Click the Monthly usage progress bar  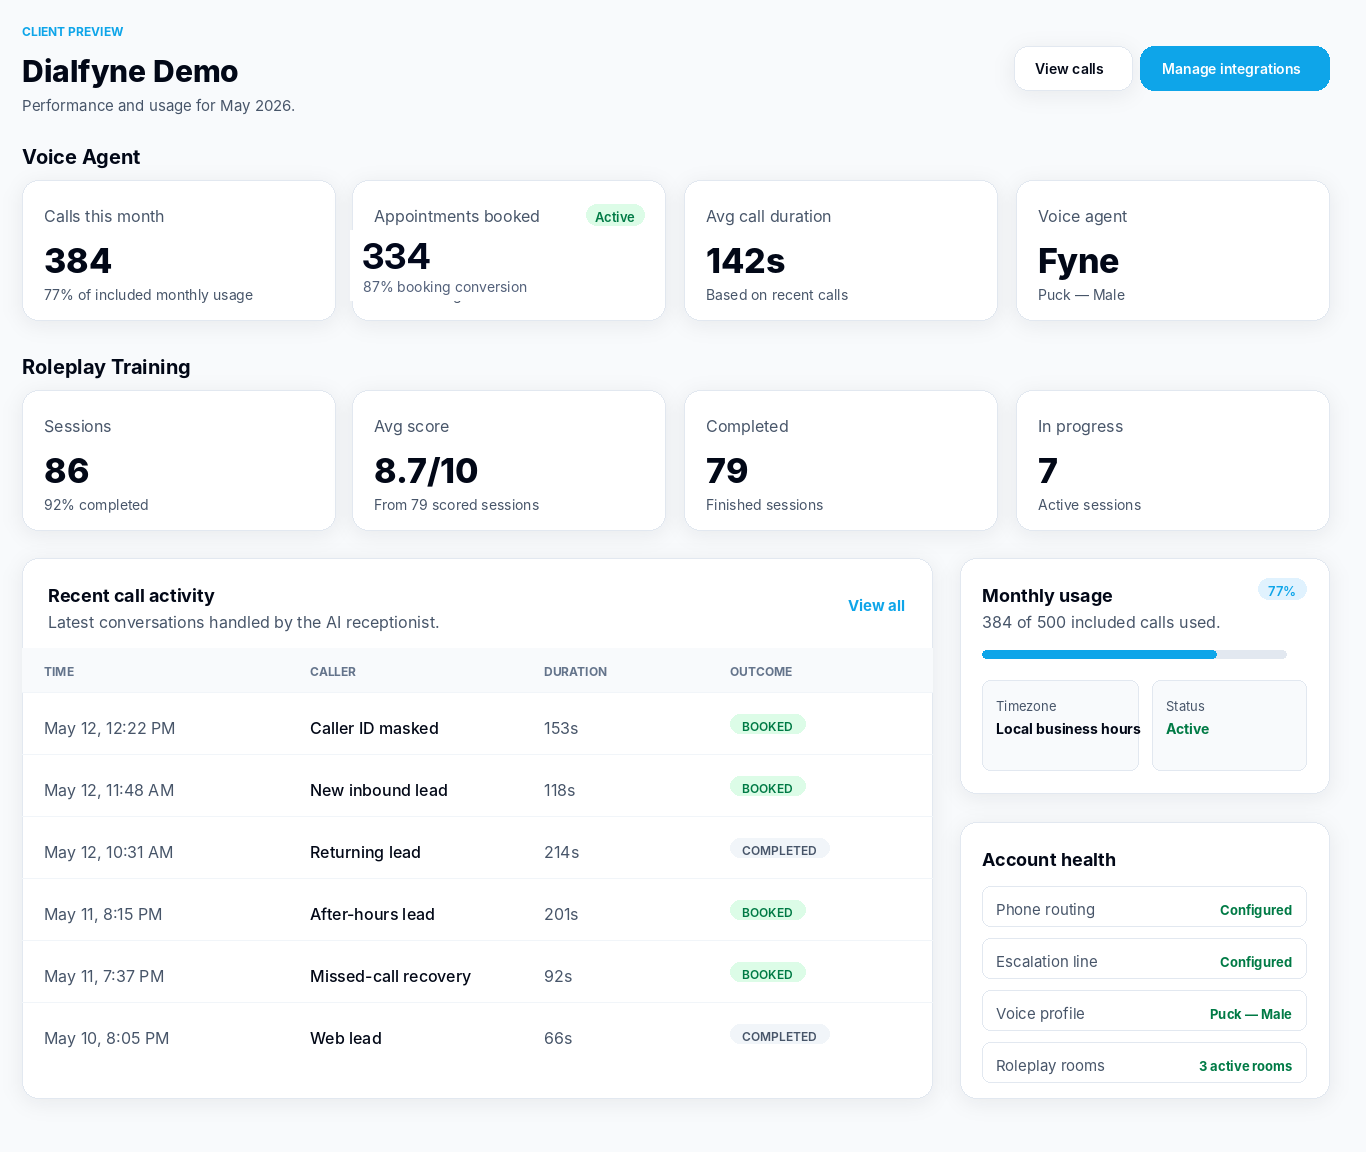click(1134, 655)
